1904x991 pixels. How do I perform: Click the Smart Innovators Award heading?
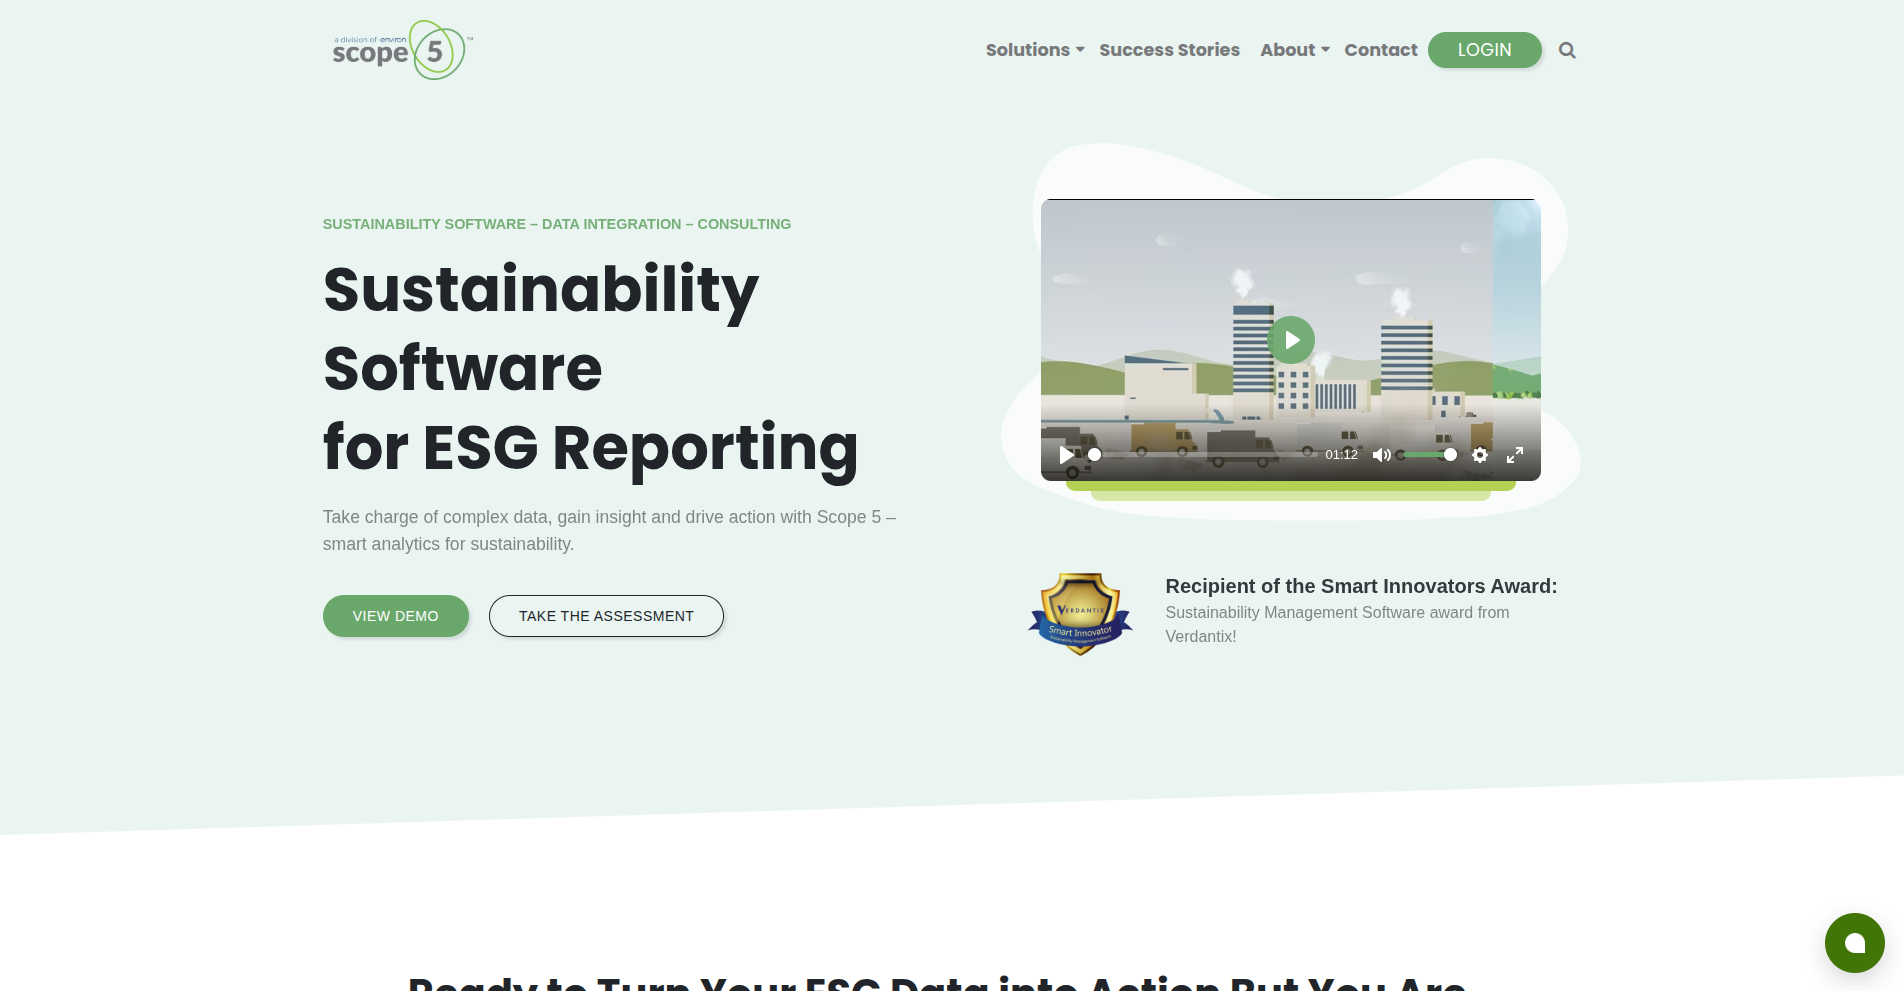pyautogui.click(x=1361, y=586)
